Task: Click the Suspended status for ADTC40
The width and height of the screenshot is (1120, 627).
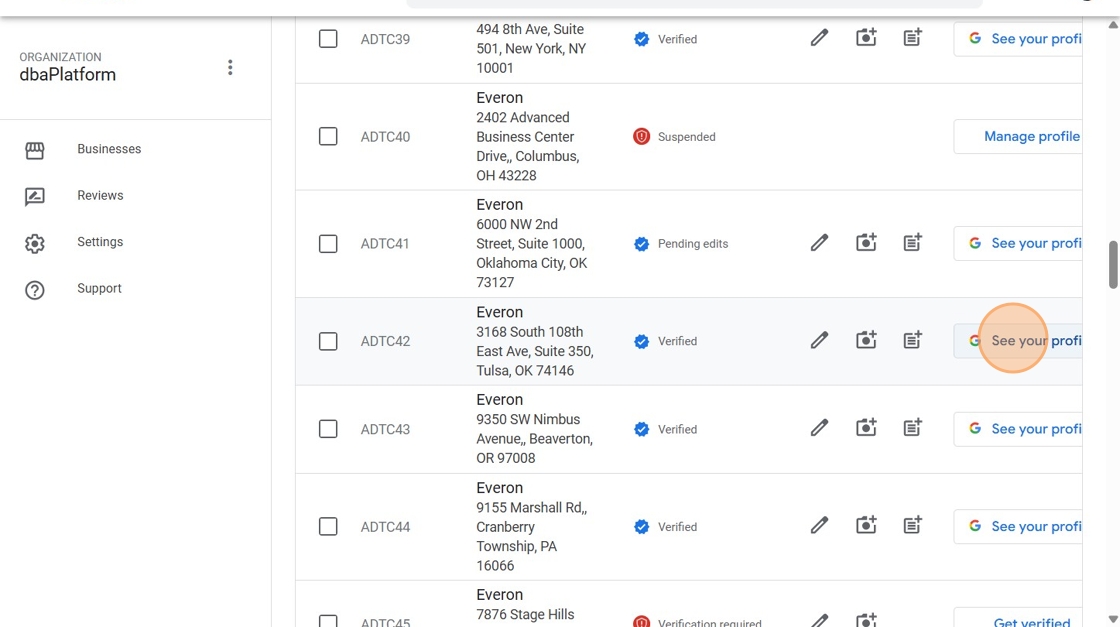Action: [674, 136]
